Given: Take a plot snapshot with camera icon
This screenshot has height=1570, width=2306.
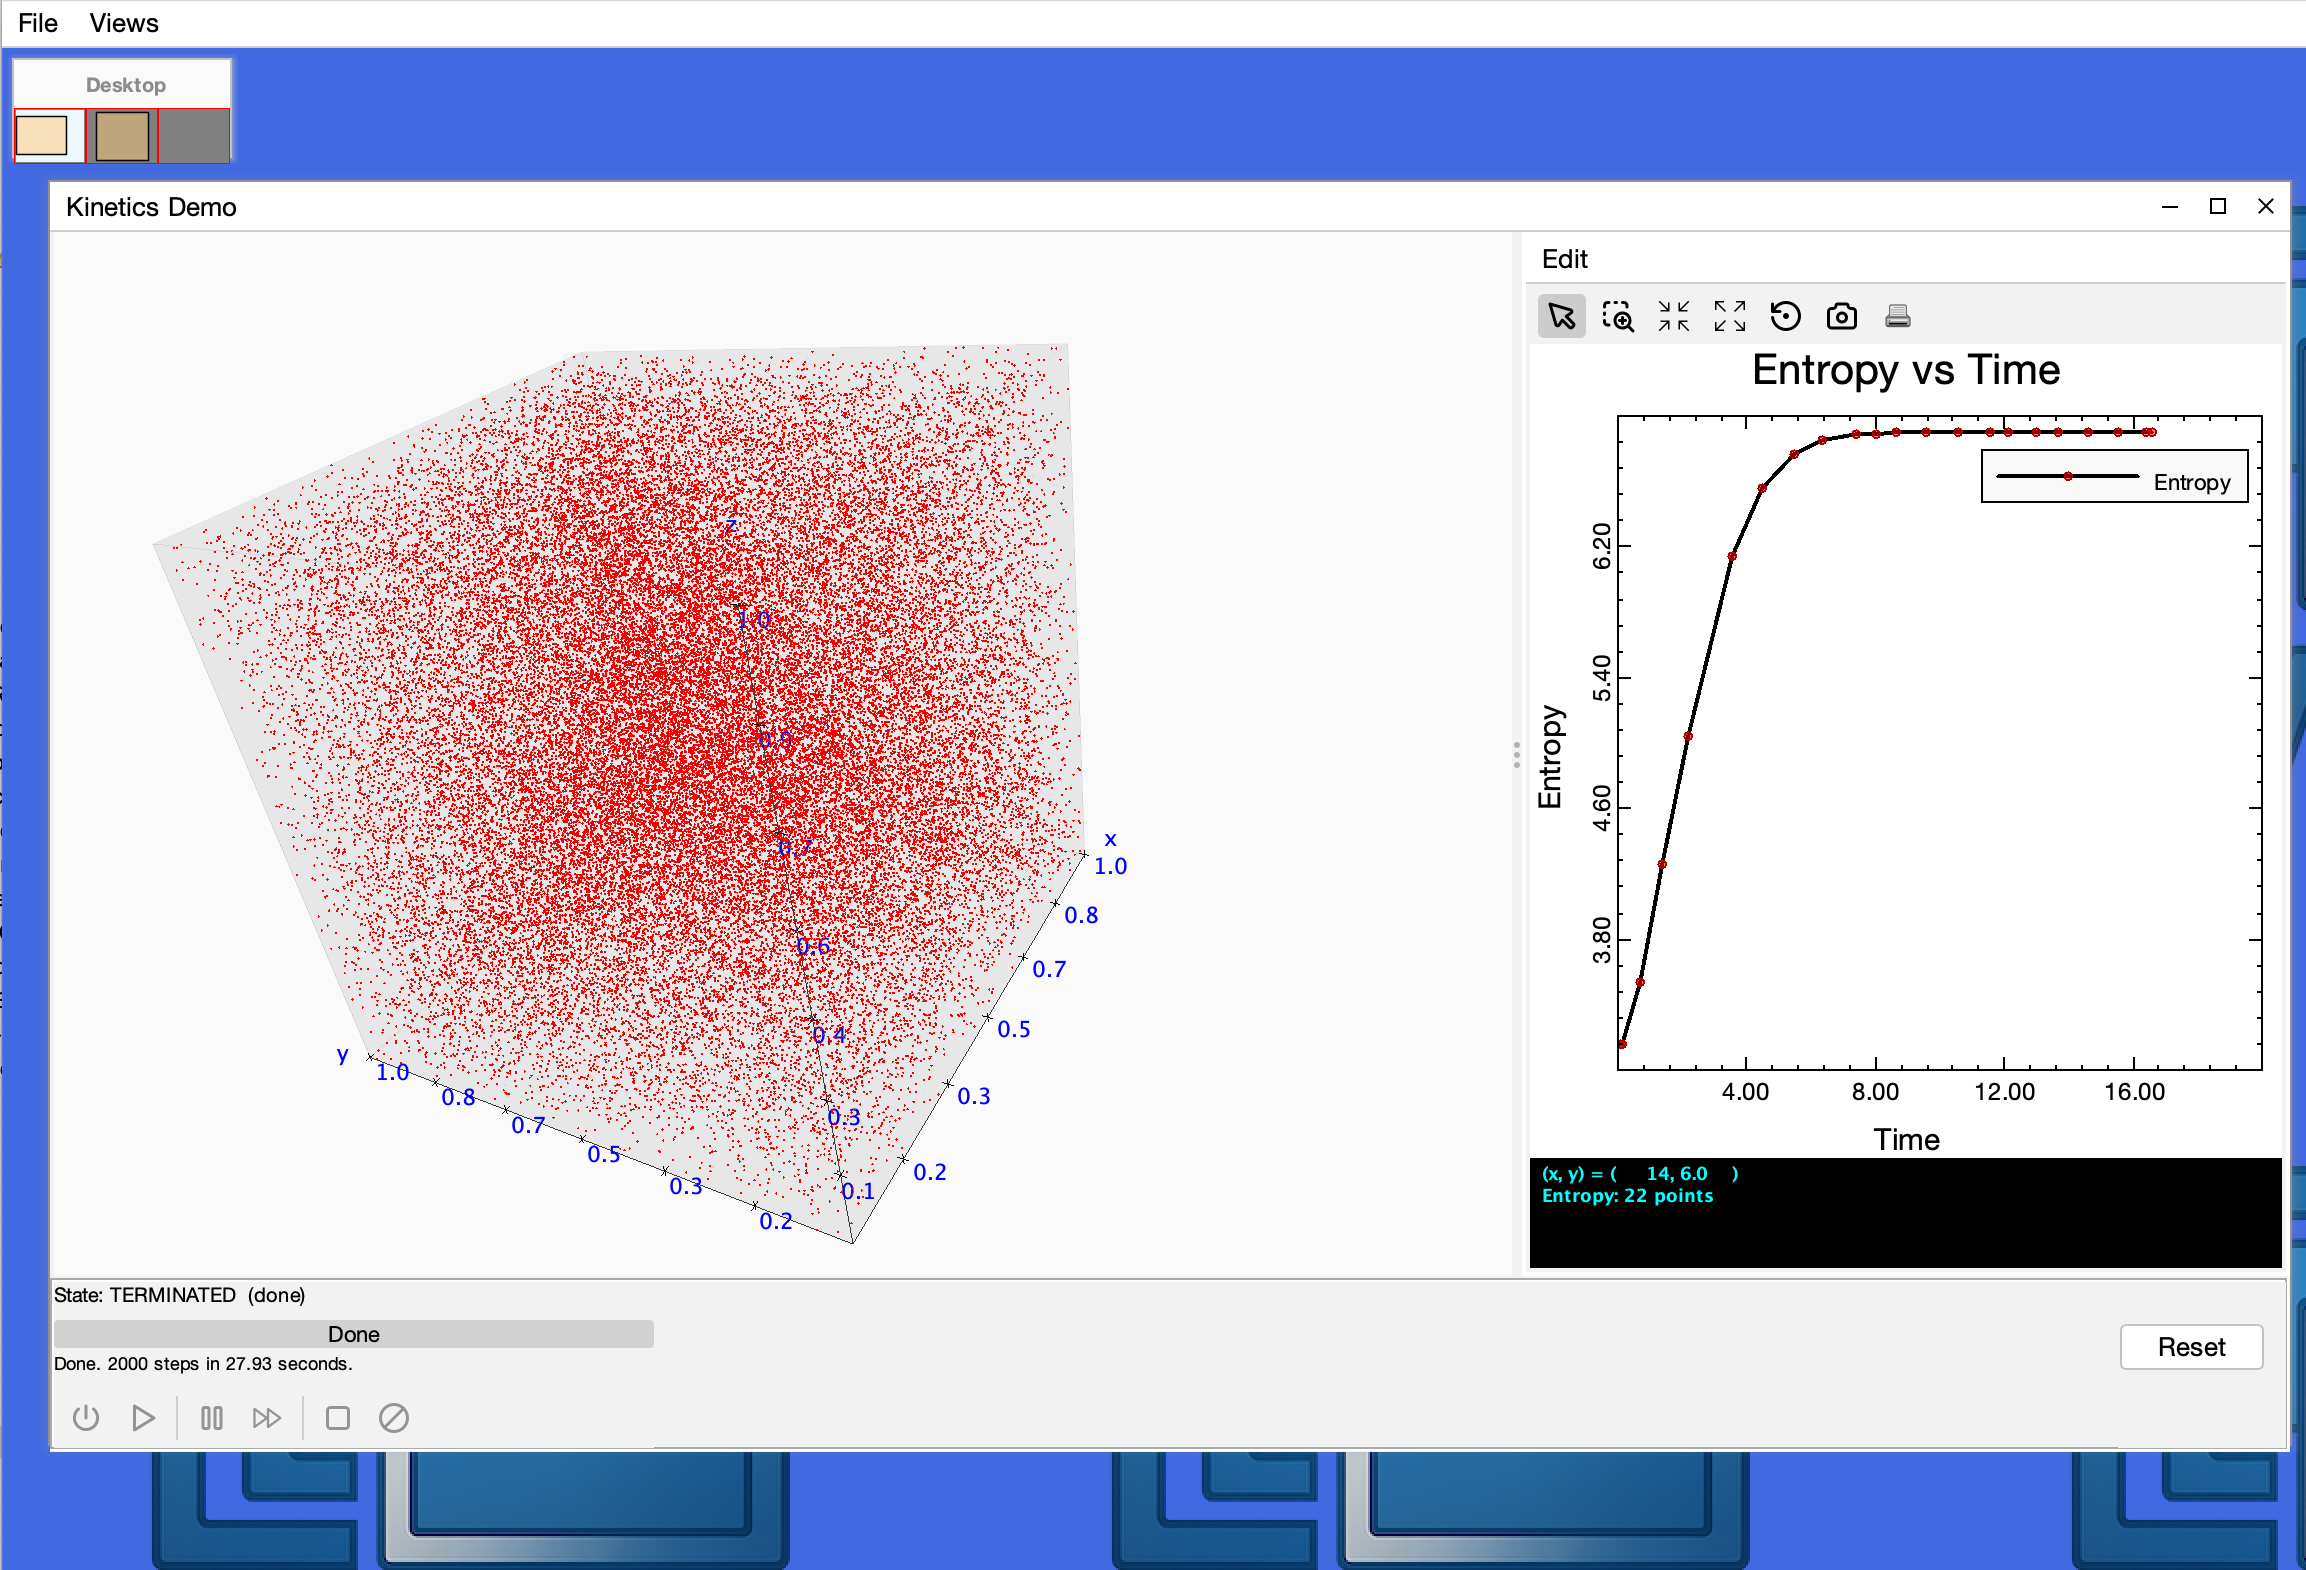Looking at the screenshot, I should (x=1841, y=317).
